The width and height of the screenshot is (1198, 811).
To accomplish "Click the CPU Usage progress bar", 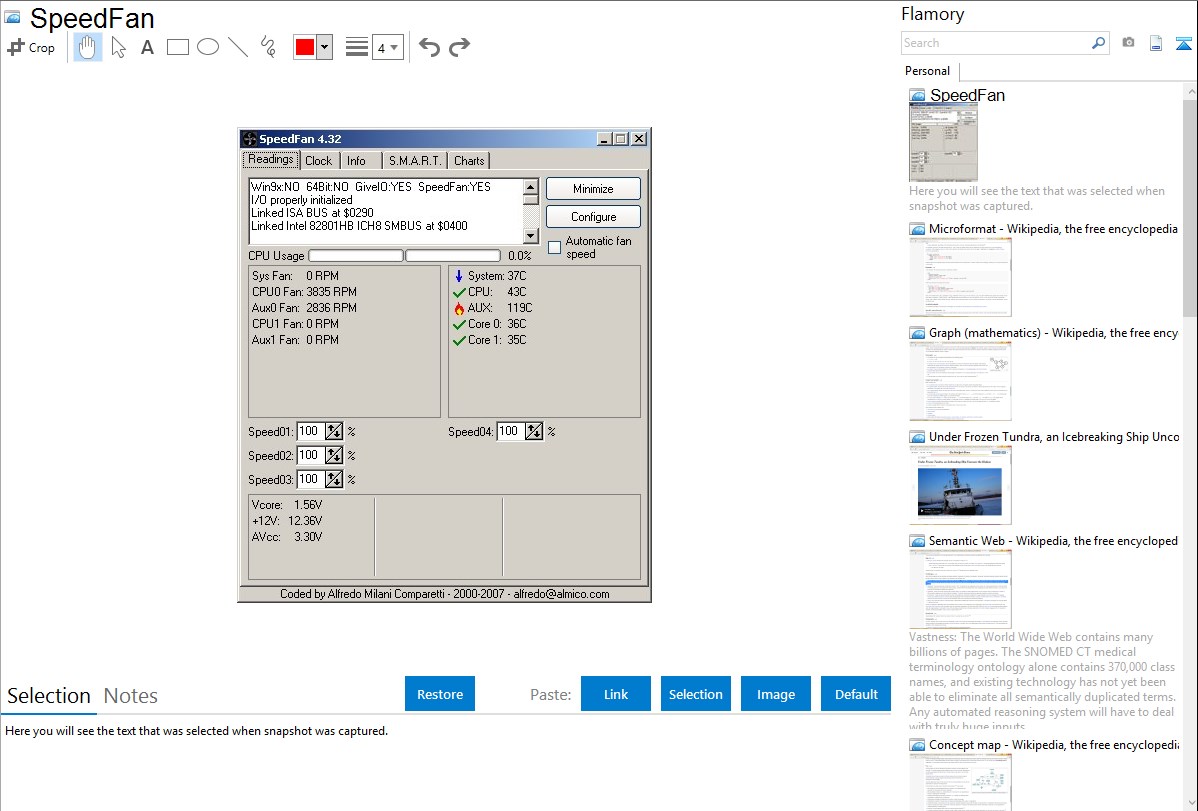I will [405, 255].
